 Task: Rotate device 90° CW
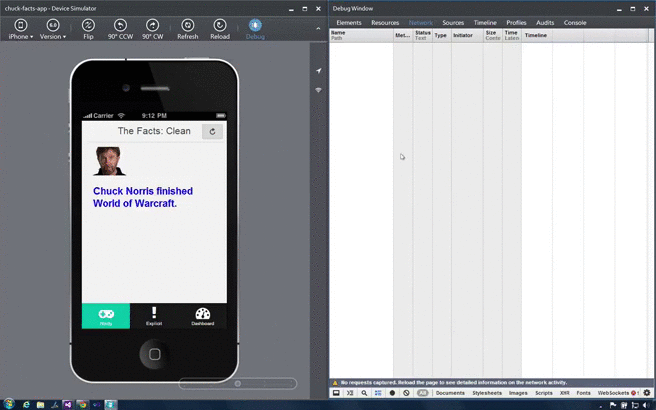click(x=152, y=29)
